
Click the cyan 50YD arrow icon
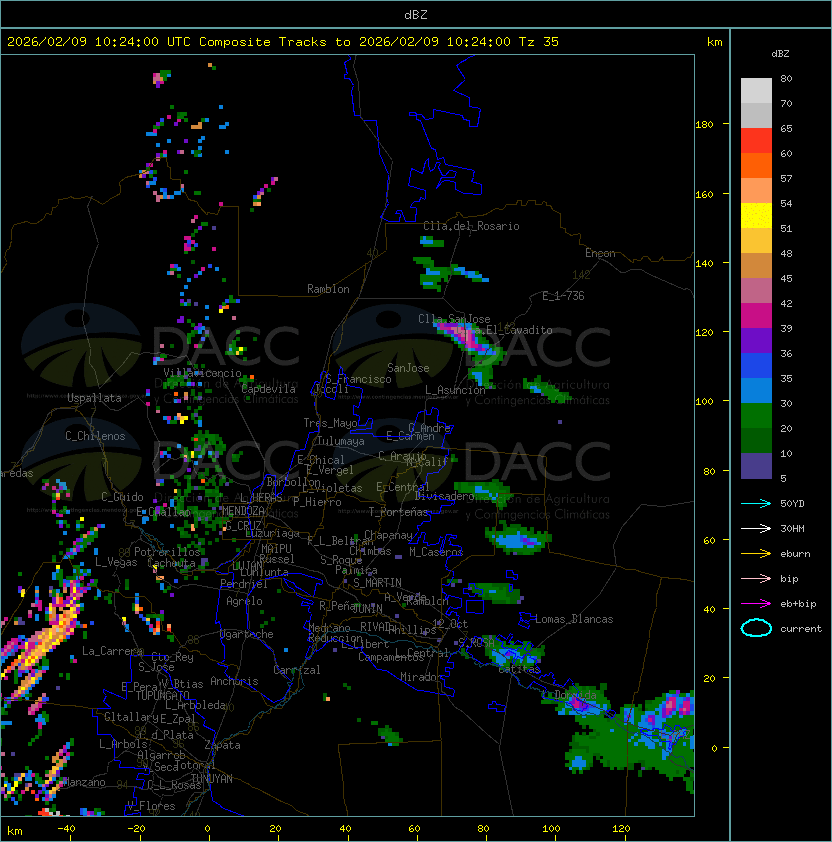pyautogui.click(x=756, y=503)
